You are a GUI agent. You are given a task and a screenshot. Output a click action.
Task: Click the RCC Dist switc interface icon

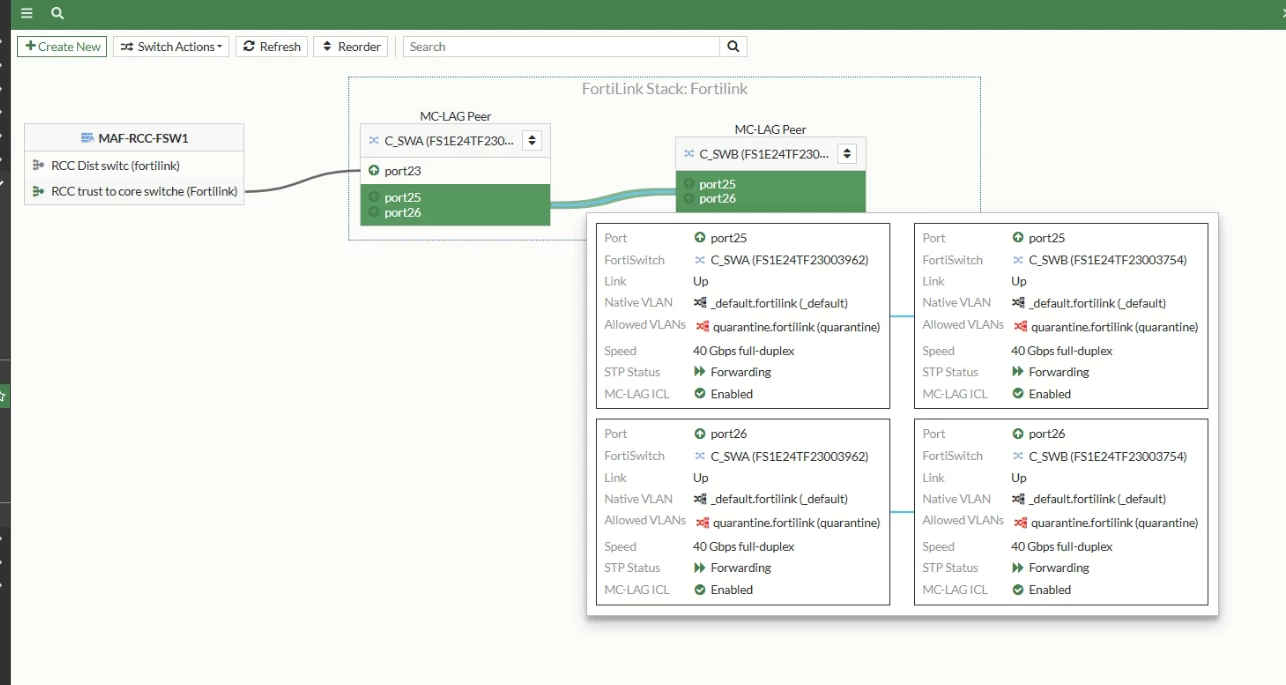tap(39, 165)
